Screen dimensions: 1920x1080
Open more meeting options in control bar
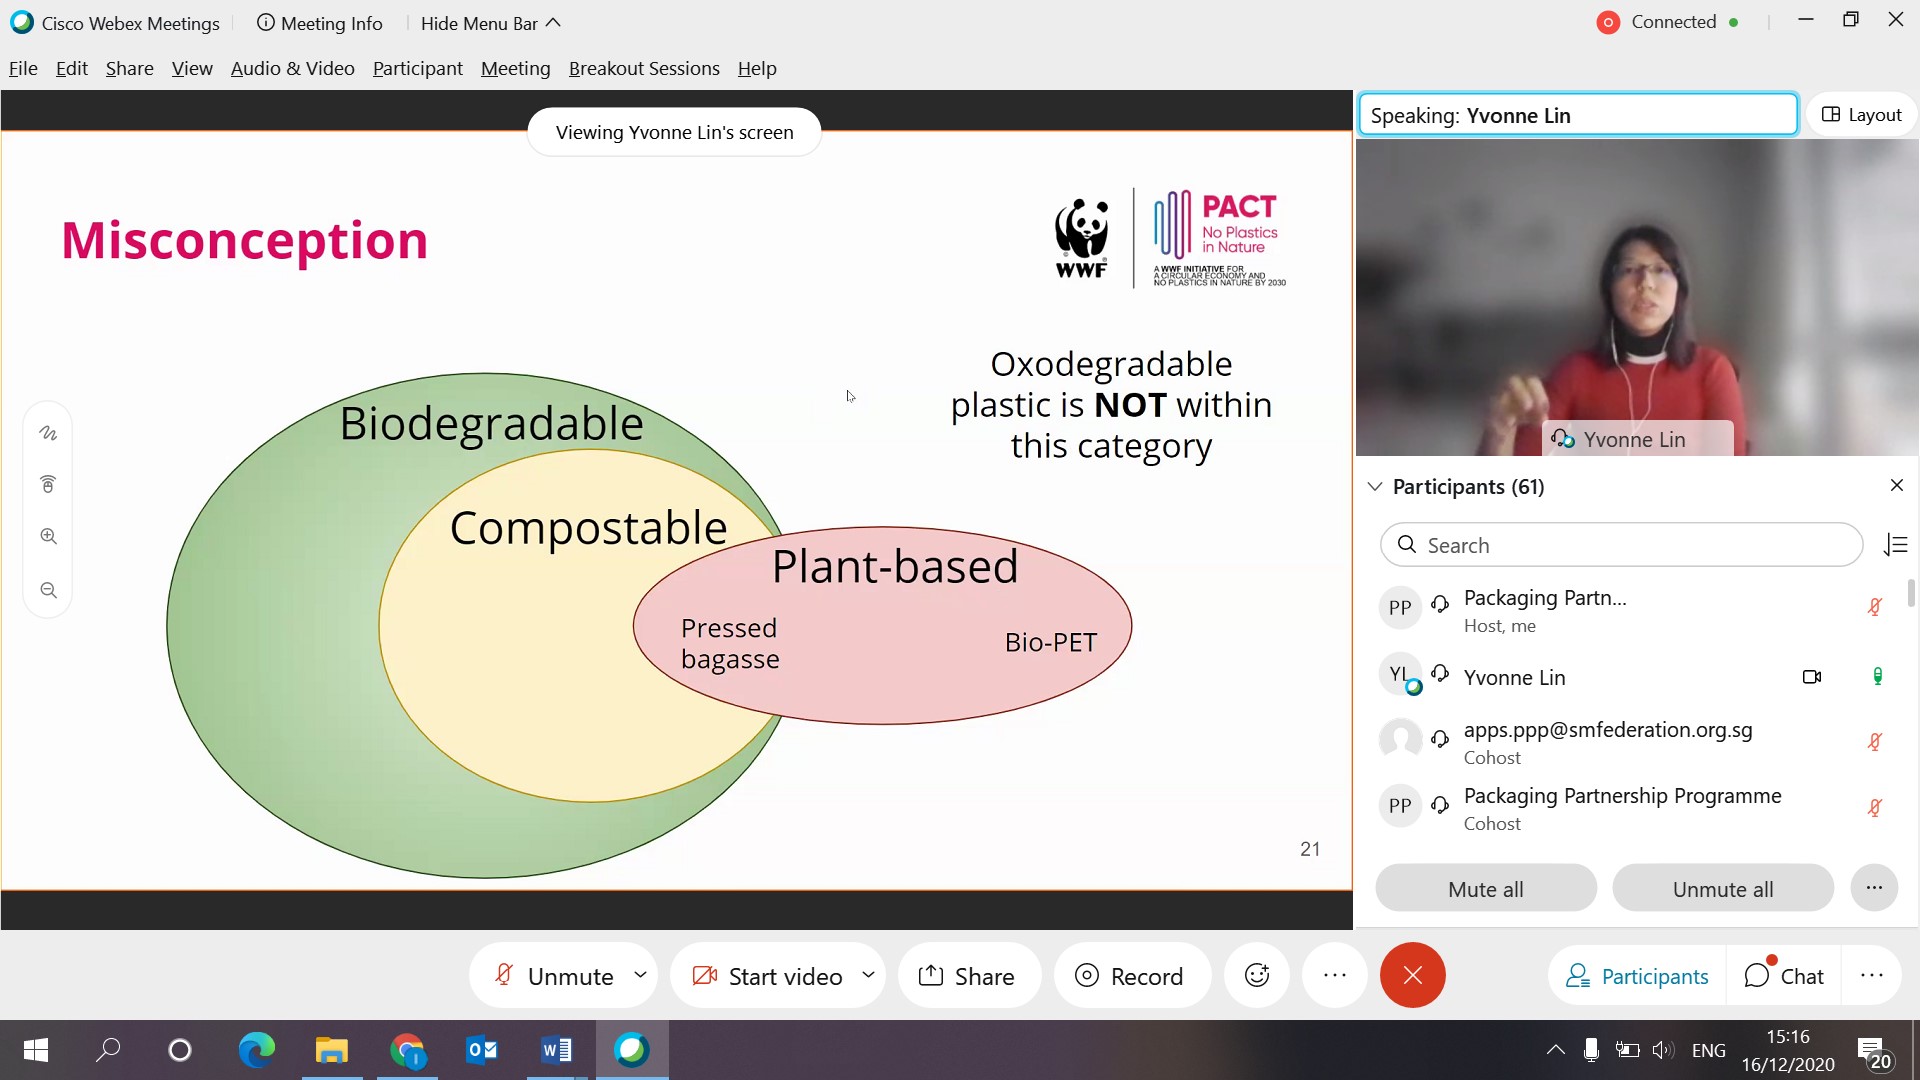(1335, 975)
